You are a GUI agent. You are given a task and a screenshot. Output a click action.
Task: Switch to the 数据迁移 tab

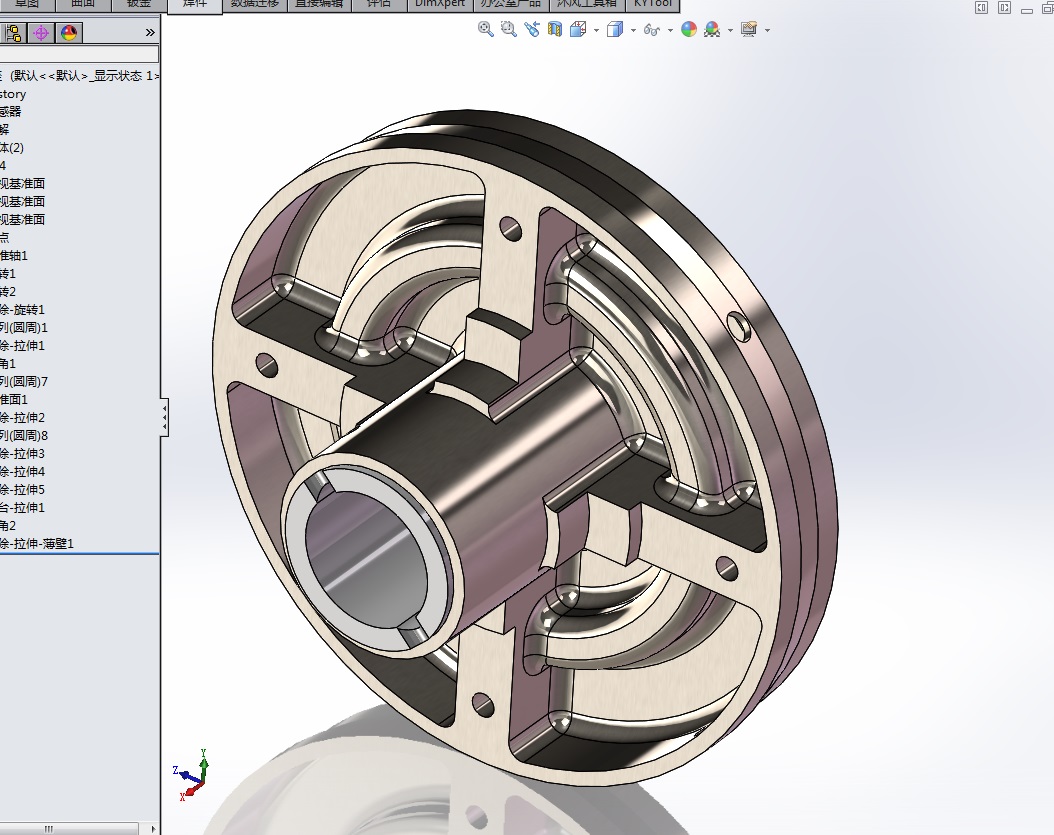(x=255, y=5)
